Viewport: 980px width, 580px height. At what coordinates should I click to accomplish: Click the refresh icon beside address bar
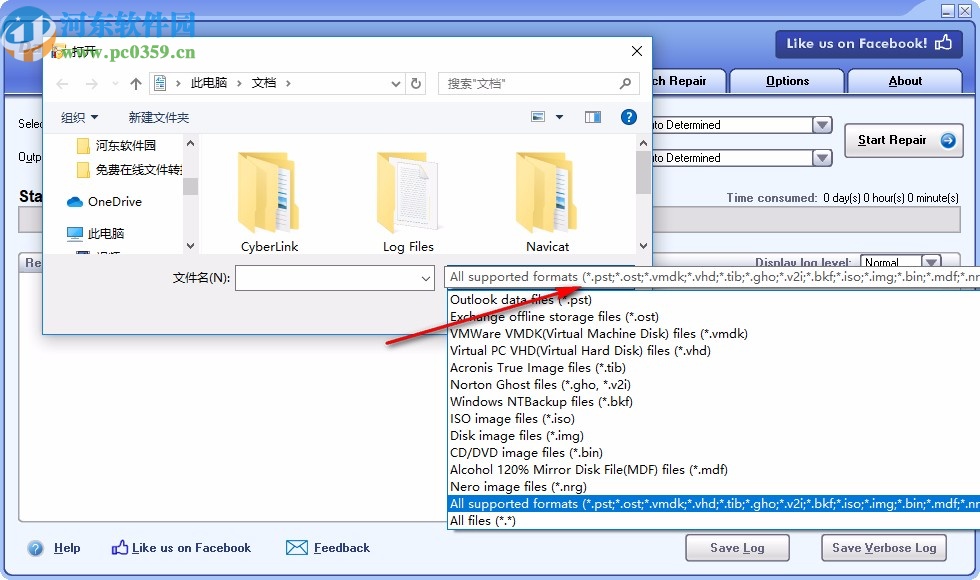pyautogui.click(x=416, y=84)
